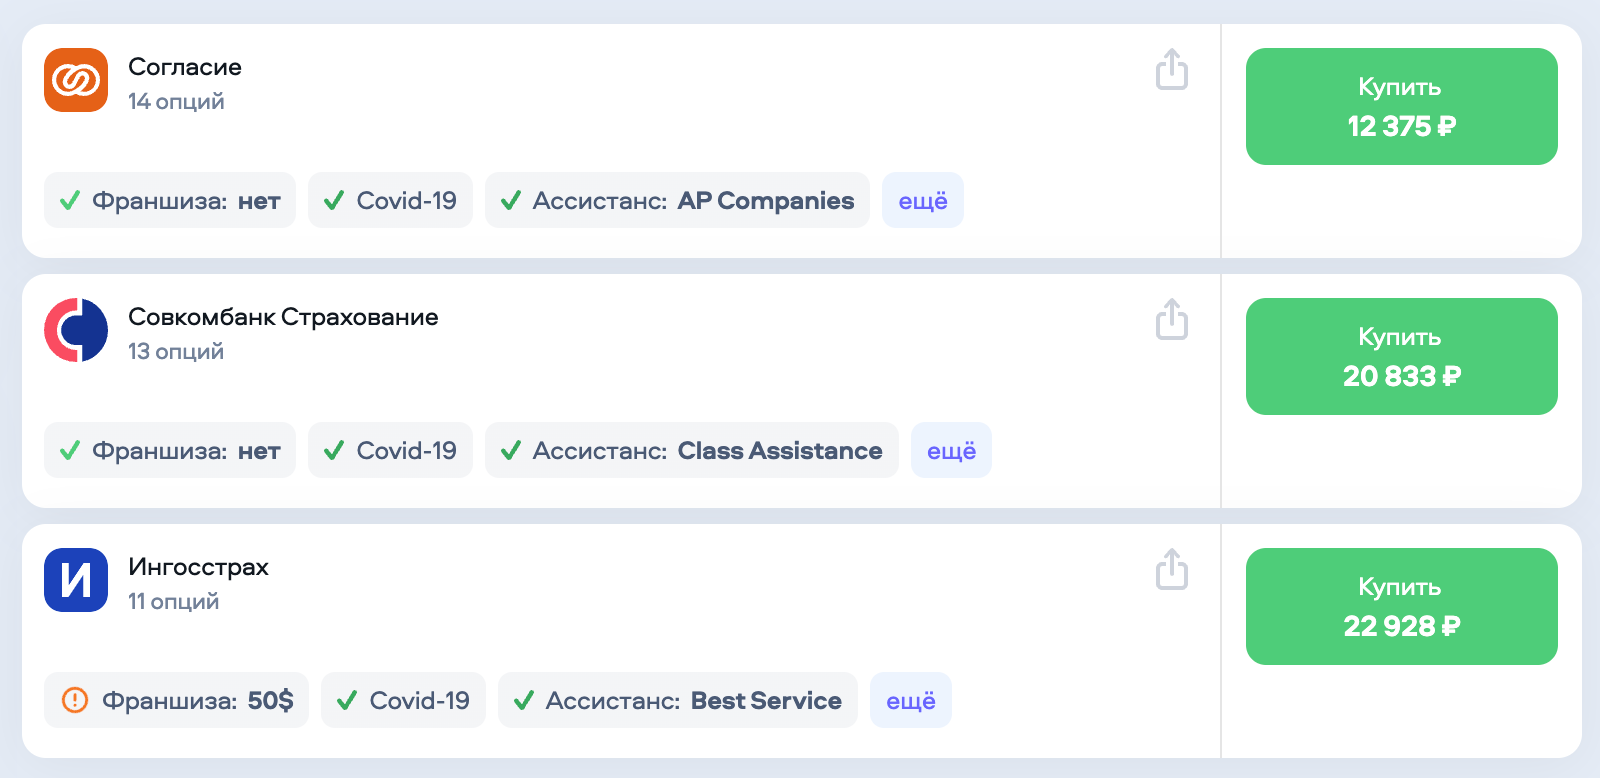This screenshot has width=1600, height=778.
Task: Expand more options for Совкомбанк with ещё
Action: [x=951, y=451]
